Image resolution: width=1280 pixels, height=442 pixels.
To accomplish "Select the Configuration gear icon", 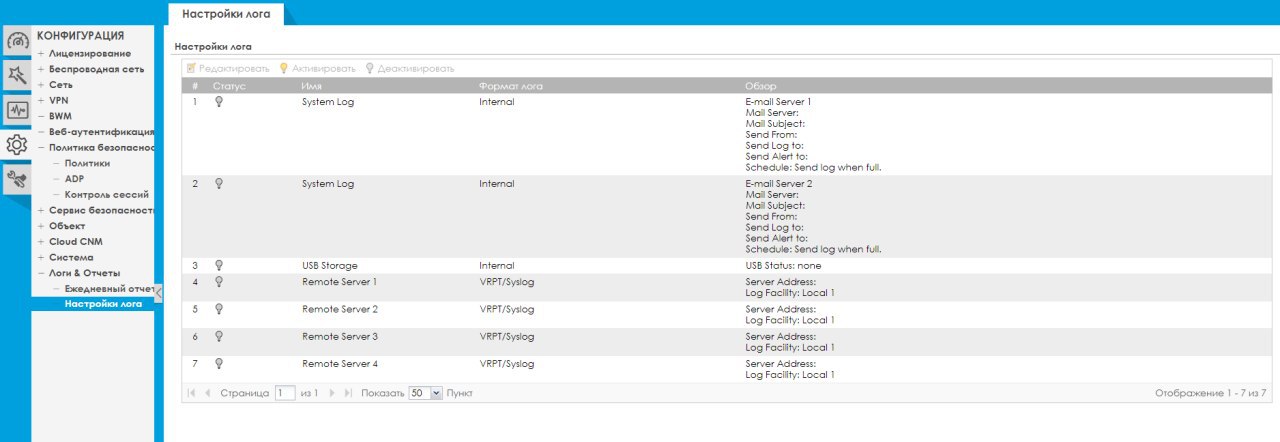I will pyautogui.click(x=16, y=144).
